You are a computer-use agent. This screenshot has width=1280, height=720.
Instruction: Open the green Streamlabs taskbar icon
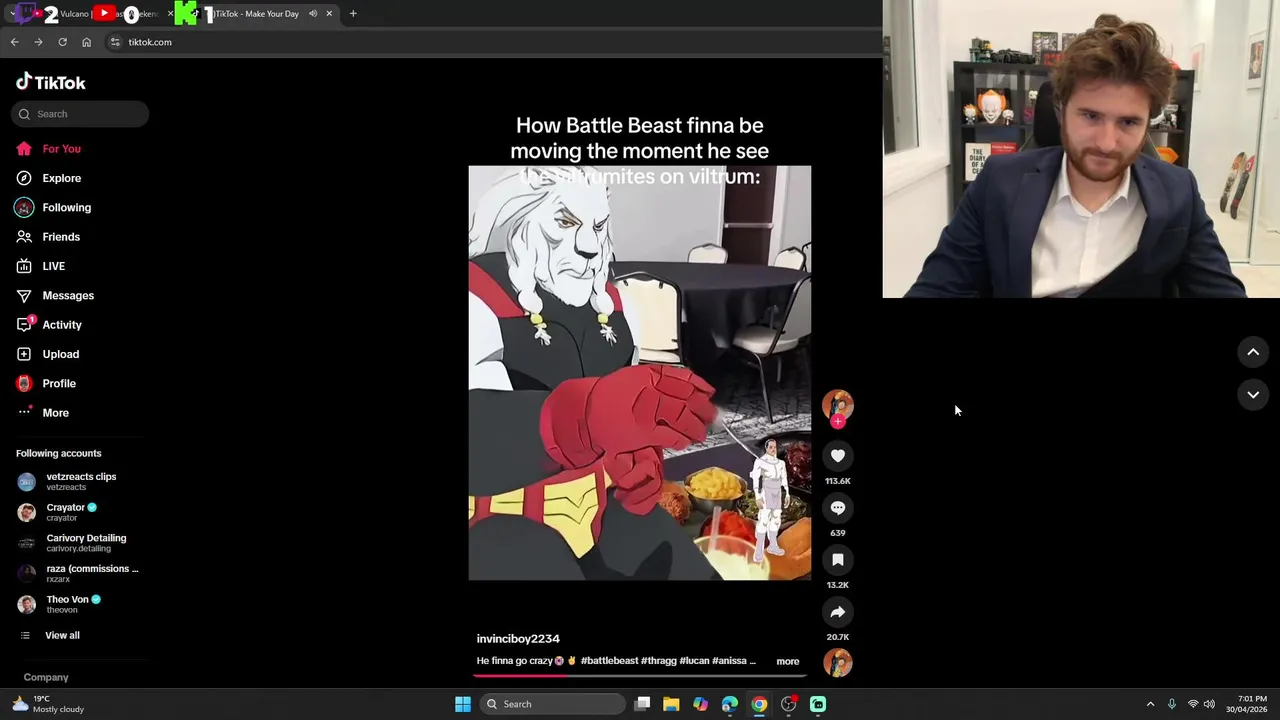pos(818,704)
